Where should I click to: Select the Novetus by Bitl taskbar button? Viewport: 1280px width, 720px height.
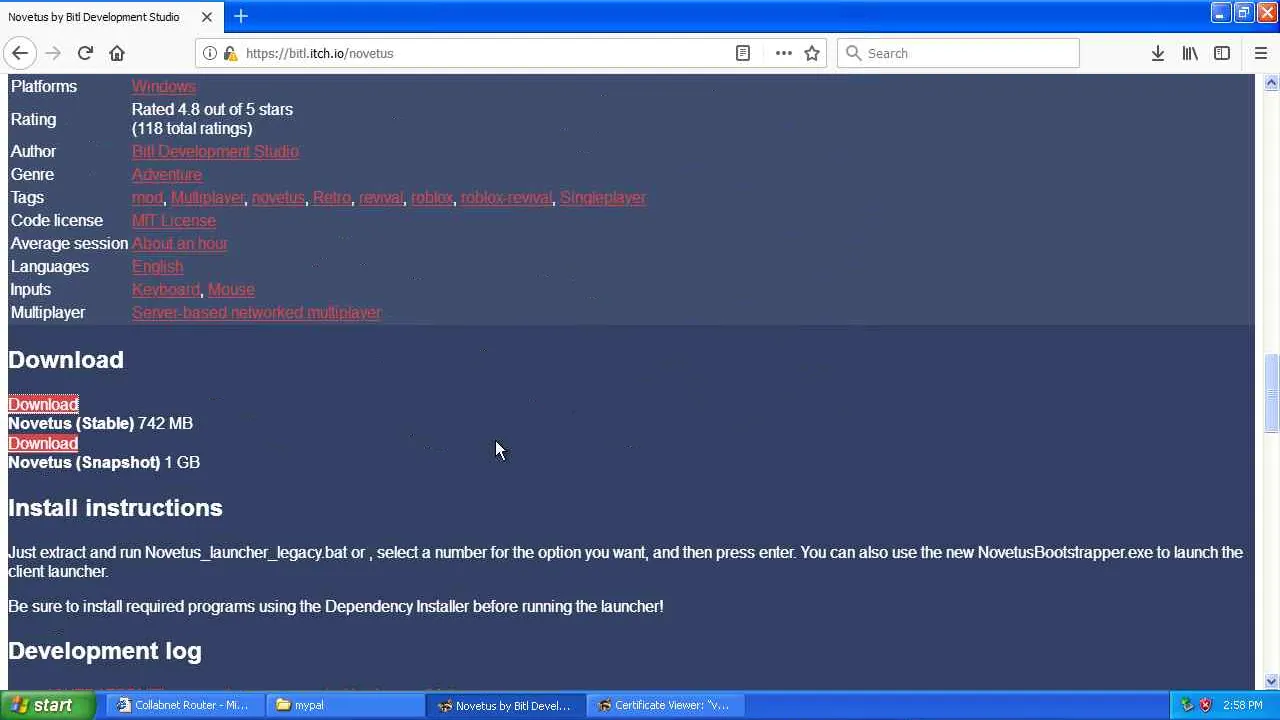[504, 705]
